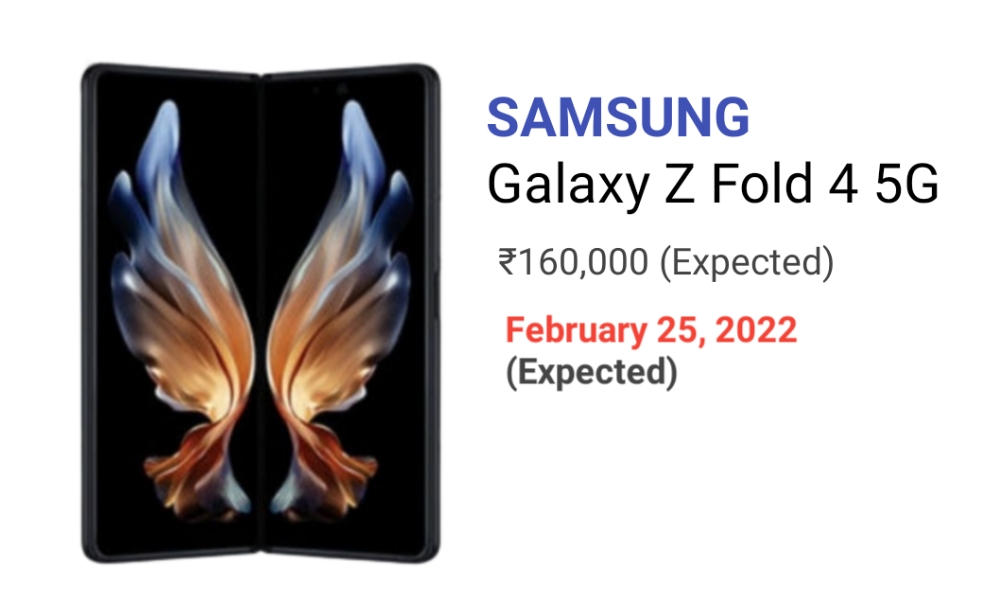
Task: Click the word February in red text
Action: pos(577,332)
